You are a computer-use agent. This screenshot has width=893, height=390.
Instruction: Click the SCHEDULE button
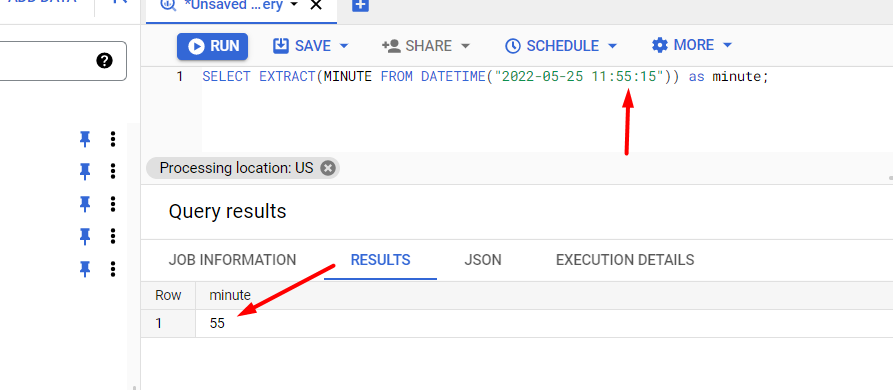coord(552,46)
